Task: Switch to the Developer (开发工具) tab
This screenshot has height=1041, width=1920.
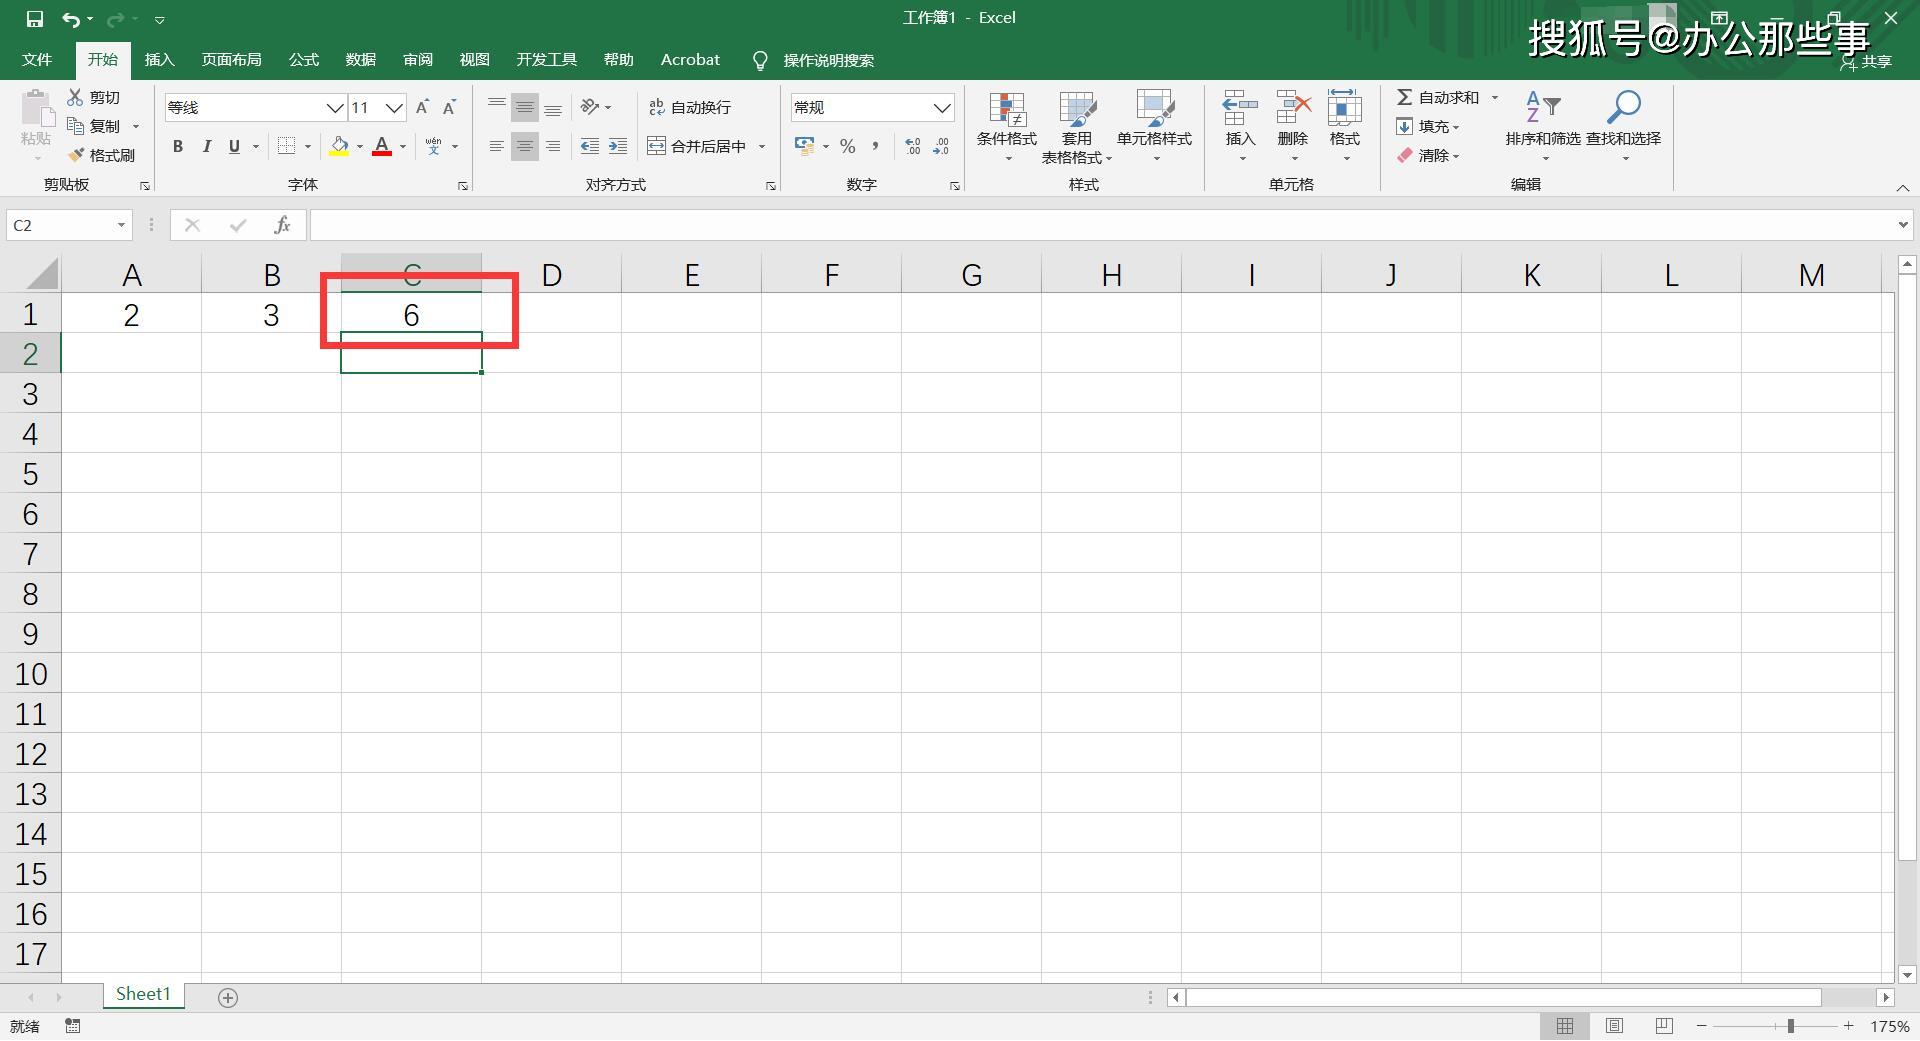Action: tap(546, 60)
